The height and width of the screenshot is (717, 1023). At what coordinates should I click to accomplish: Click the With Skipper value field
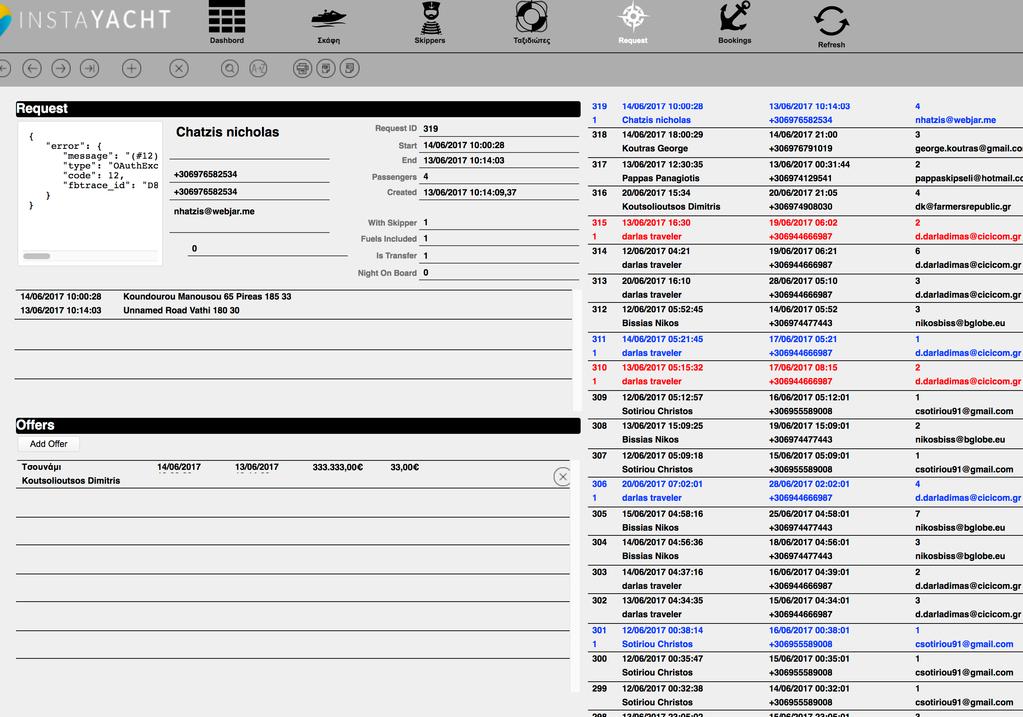point(498,222)
